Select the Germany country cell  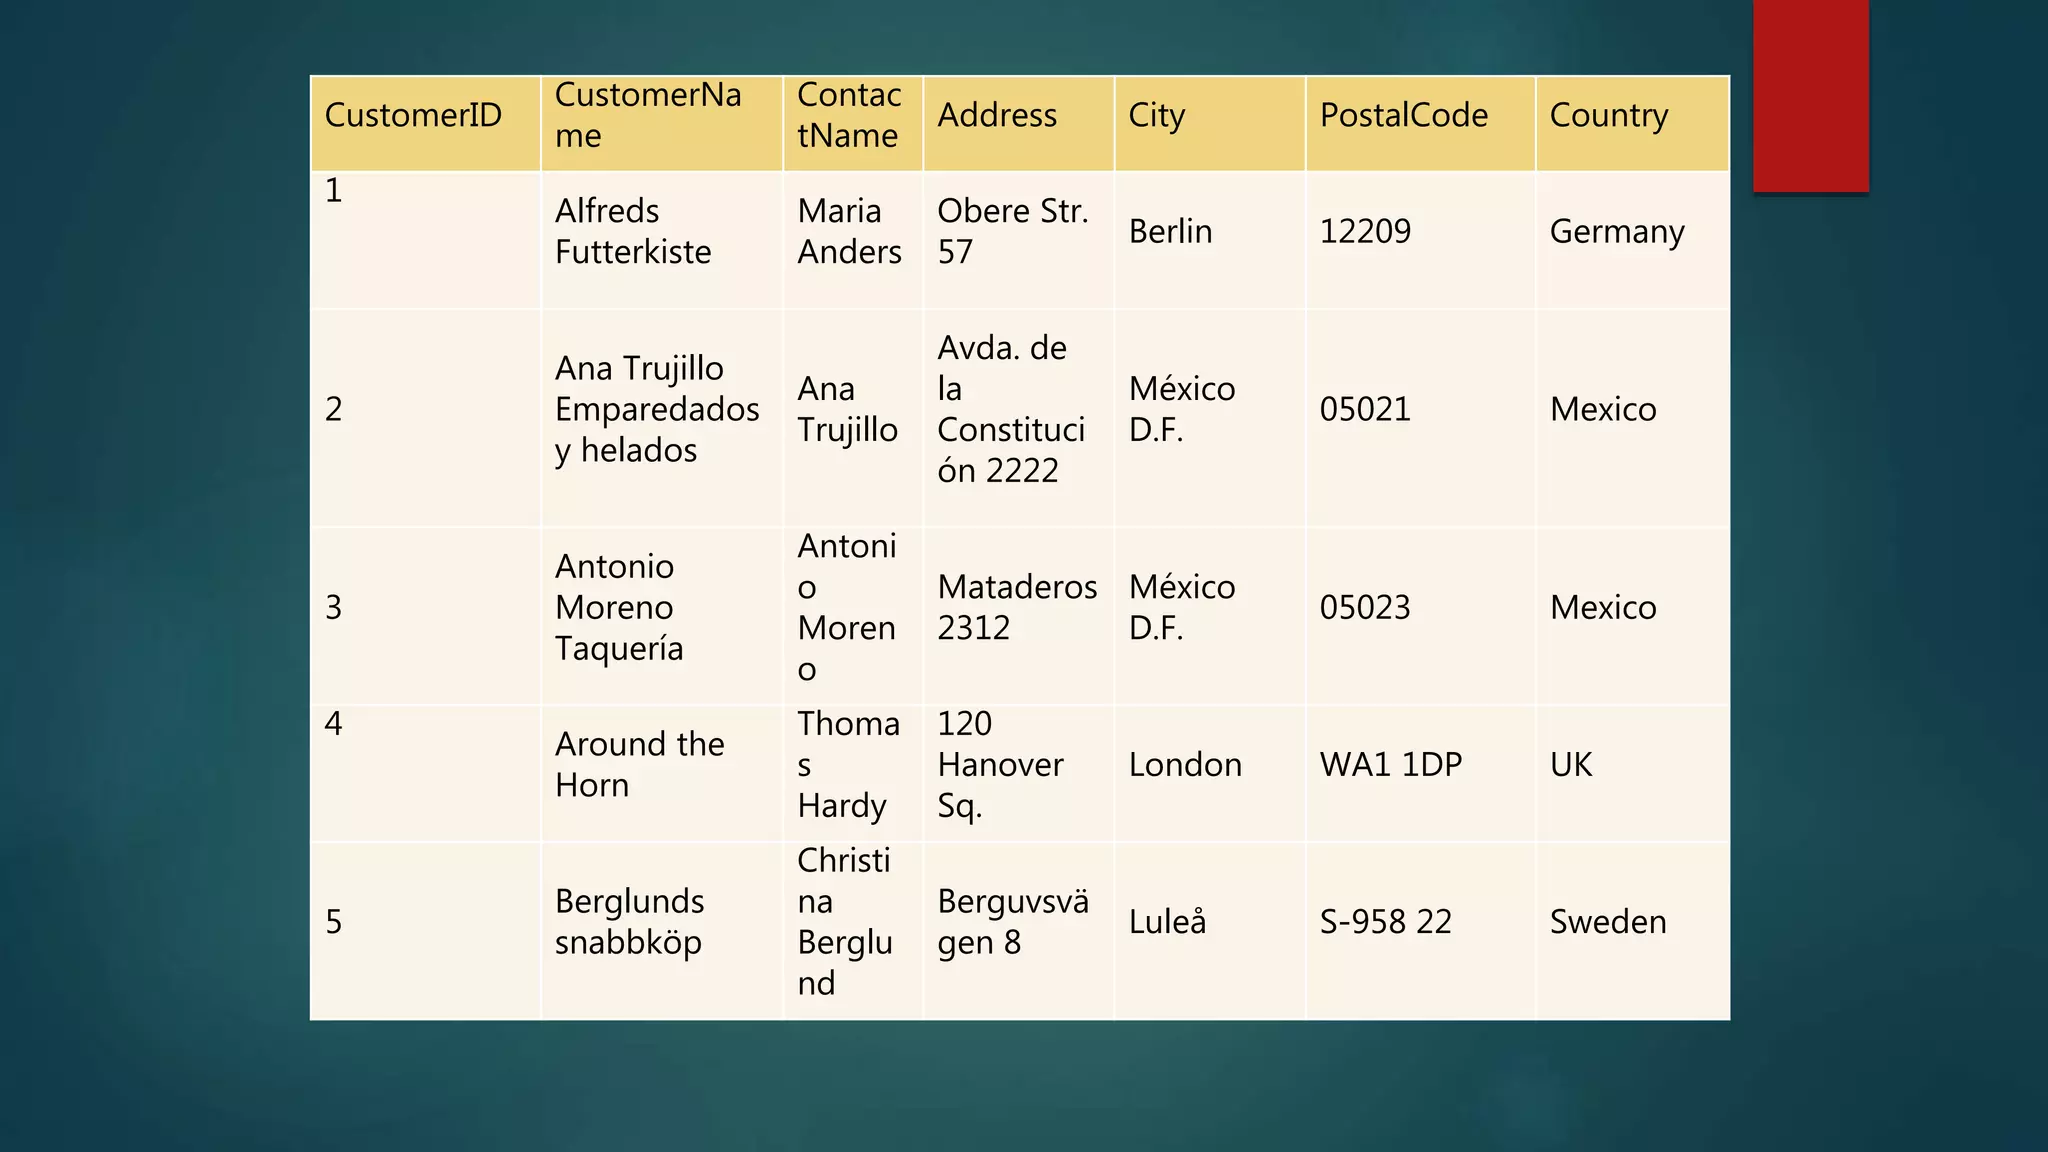pyautogui.click(x=1632, y=240)
